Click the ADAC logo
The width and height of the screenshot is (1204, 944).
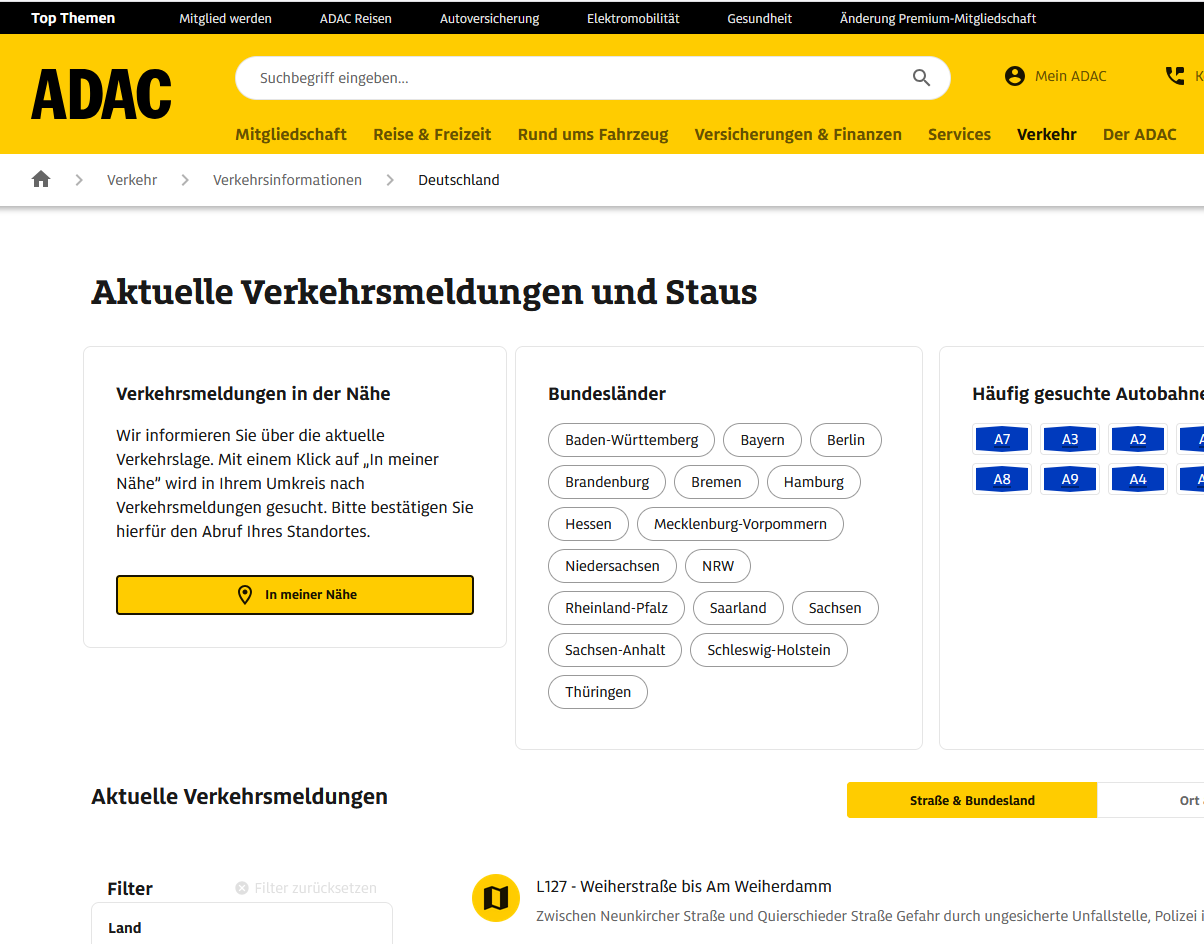click(x=101, y=95)
